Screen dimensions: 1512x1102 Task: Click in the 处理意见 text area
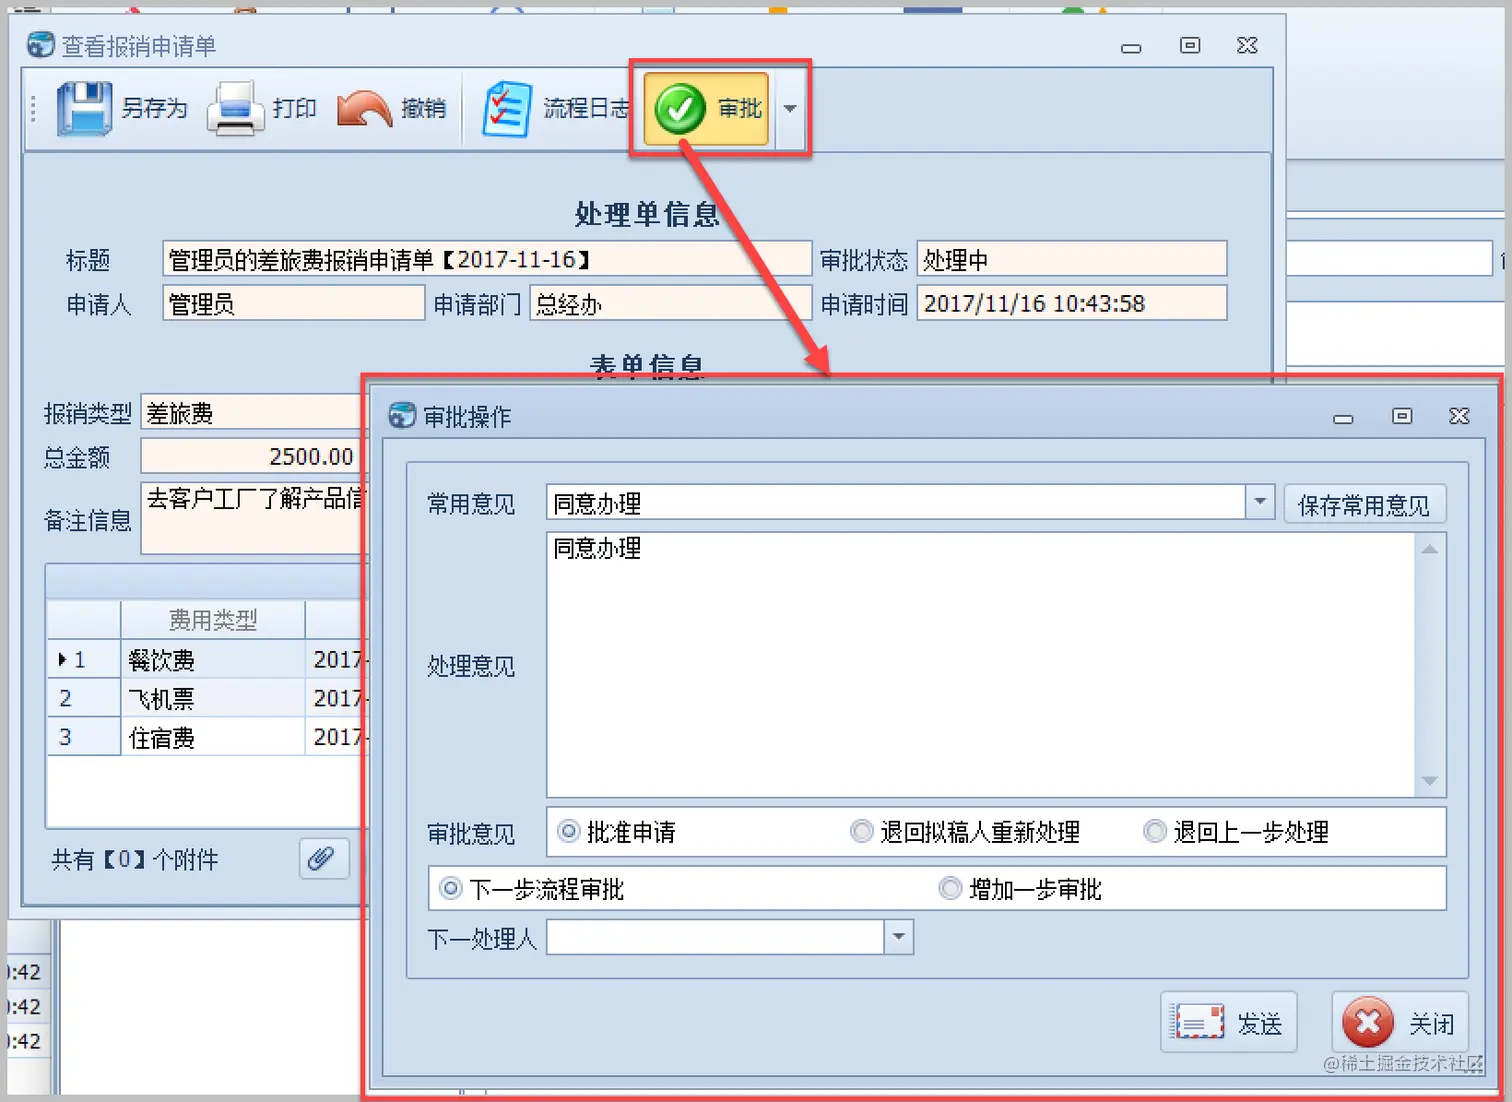[x=980, y=664]
